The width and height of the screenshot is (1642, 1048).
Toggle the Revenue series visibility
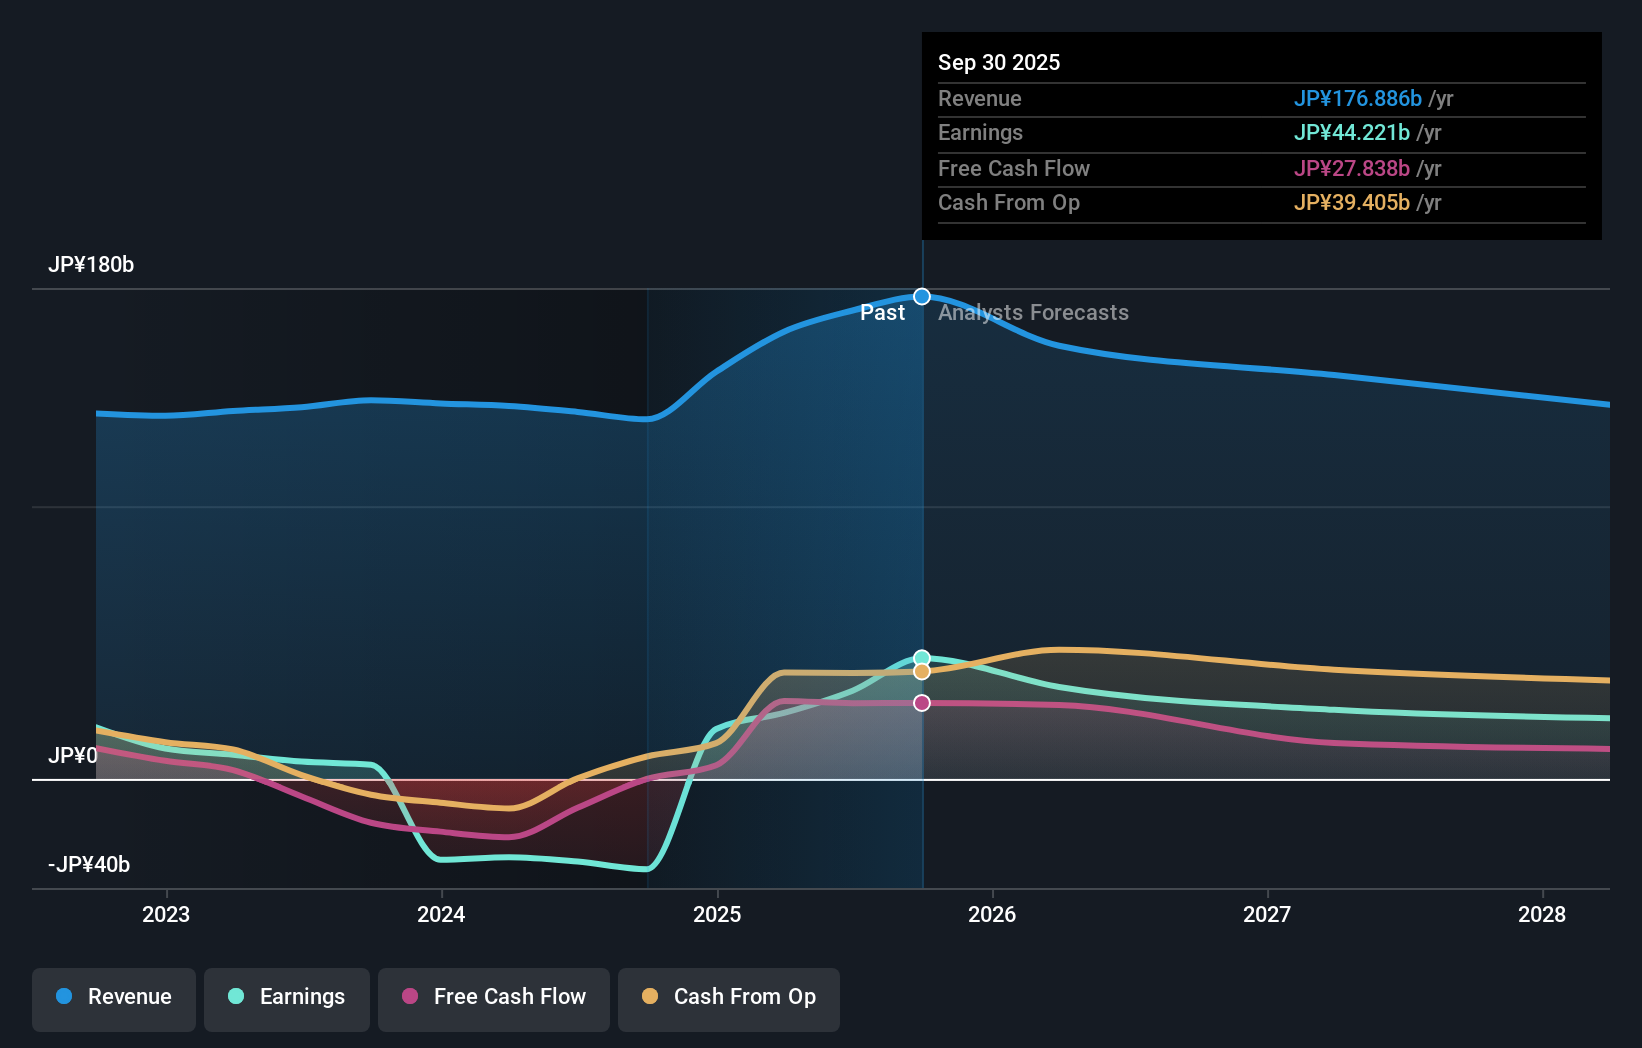(113, 997)
